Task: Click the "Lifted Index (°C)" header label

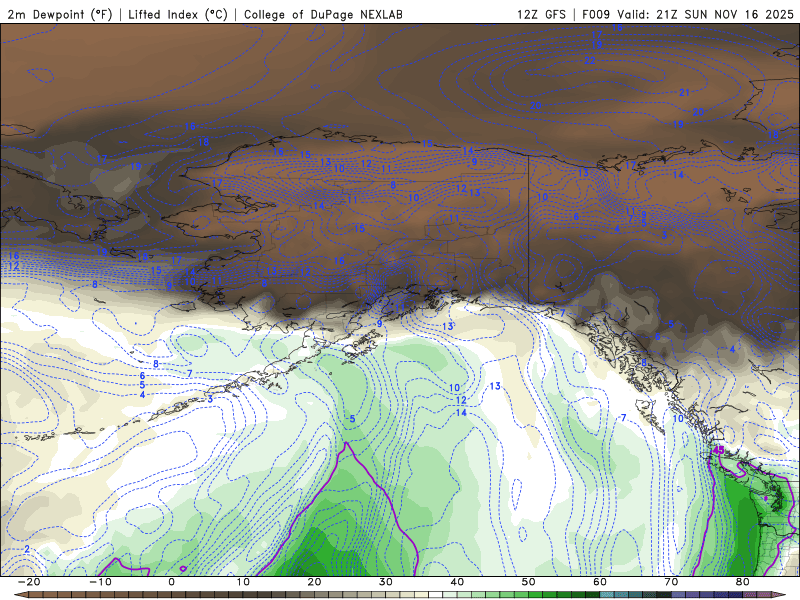Action: pyautogui.click(x=178, y=14)
